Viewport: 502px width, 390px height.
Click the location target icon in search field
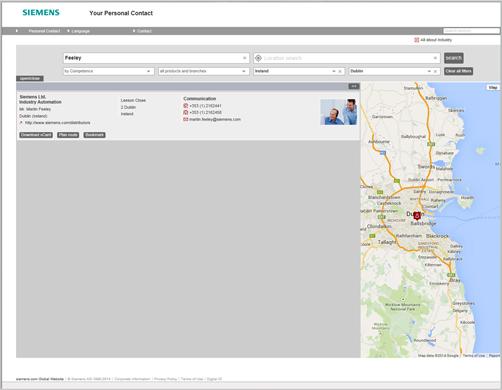[x=258, y=58]
